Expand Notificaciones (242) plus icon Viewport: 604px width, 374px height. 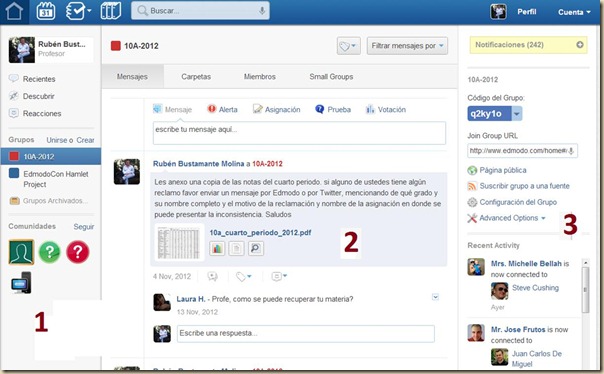[x=580, y=45]
